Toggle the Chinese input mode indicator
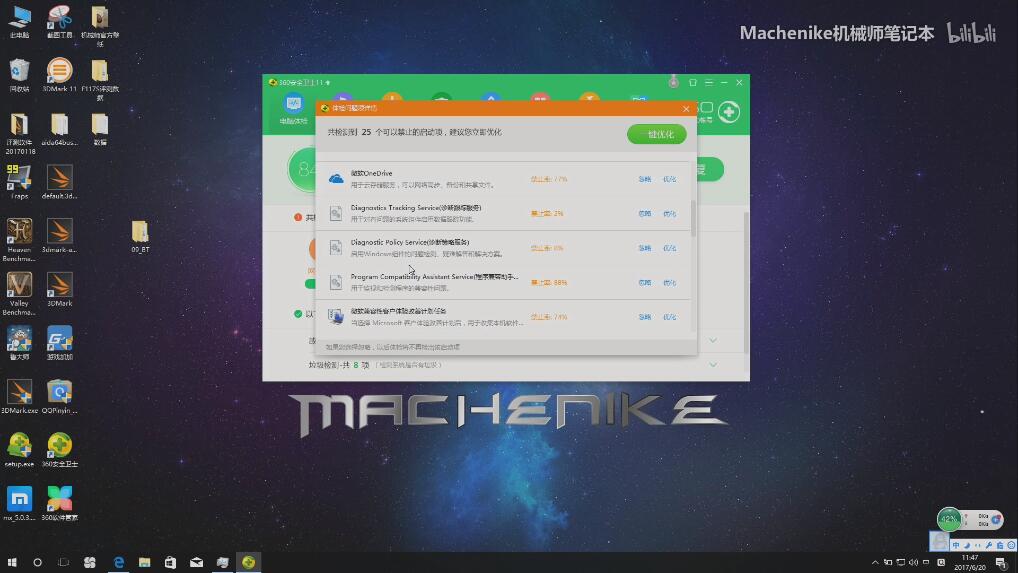Image resolution: width=1018 pixels, height=573 pixels. (956, 545)
